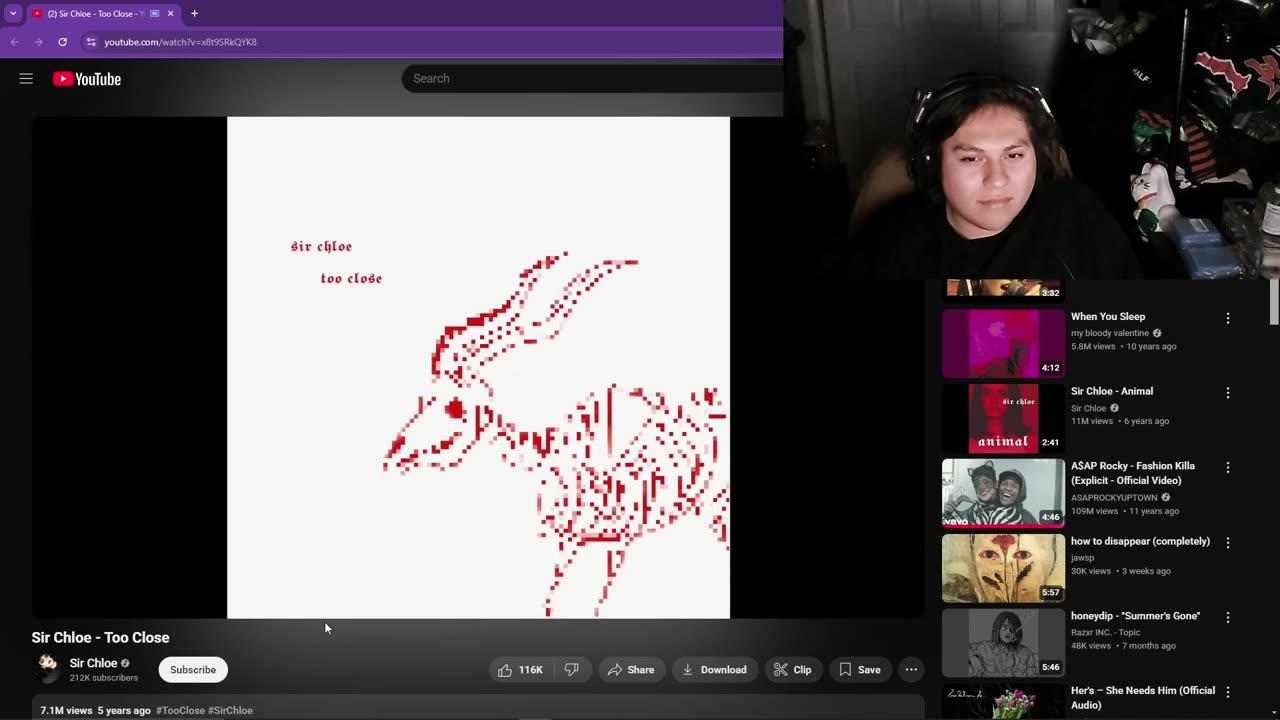Open When You Sleep video thumbnail
Image resolution: width=1280 pixels, height=720 pixels.
[1003, 343]
